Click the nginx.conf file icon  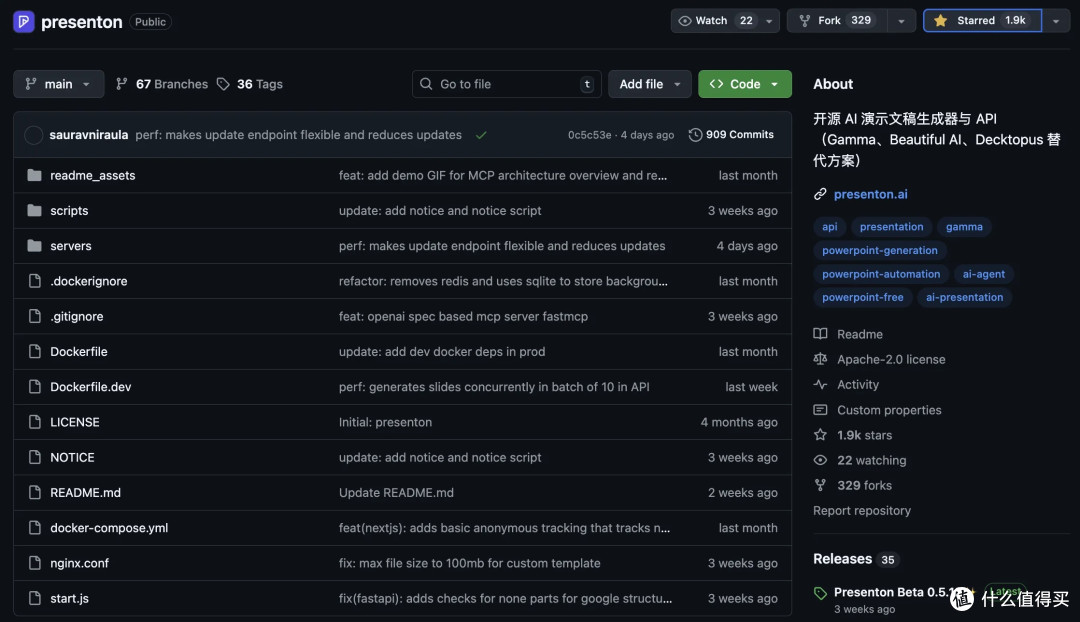coord(34,563)
